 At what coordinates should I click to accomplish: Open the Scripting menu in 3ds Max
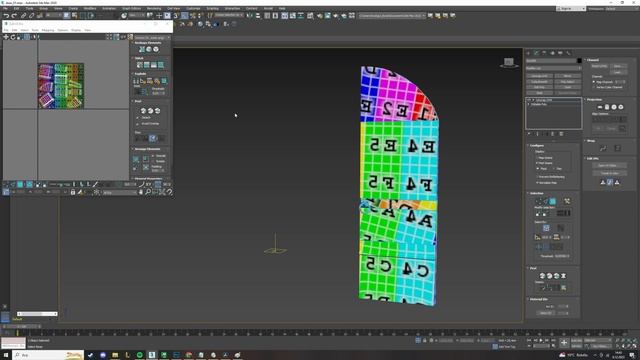(x=212, y=8)
